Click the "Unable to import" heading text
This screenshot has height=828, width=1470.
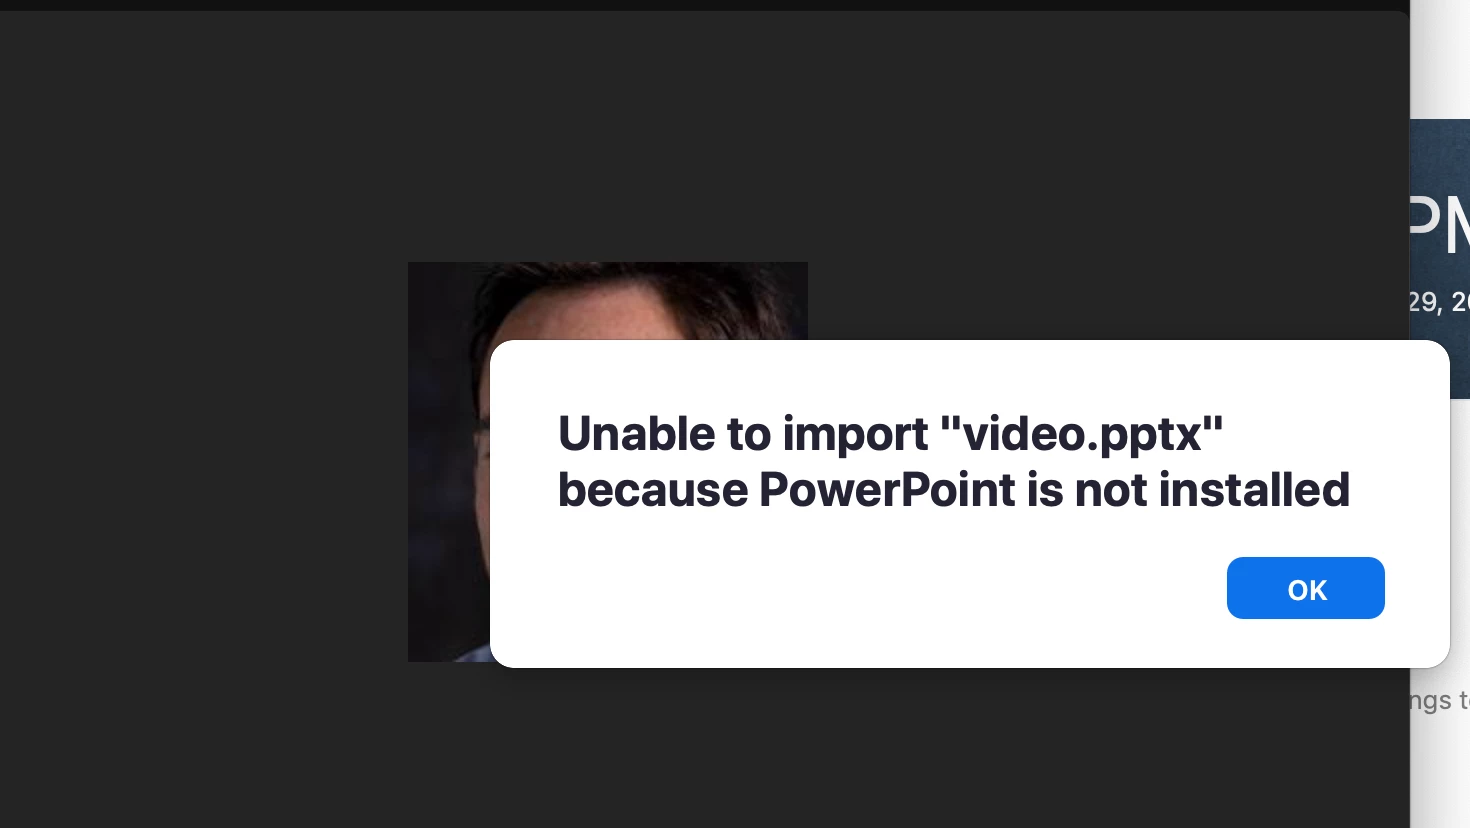click(x=743, y=434)
